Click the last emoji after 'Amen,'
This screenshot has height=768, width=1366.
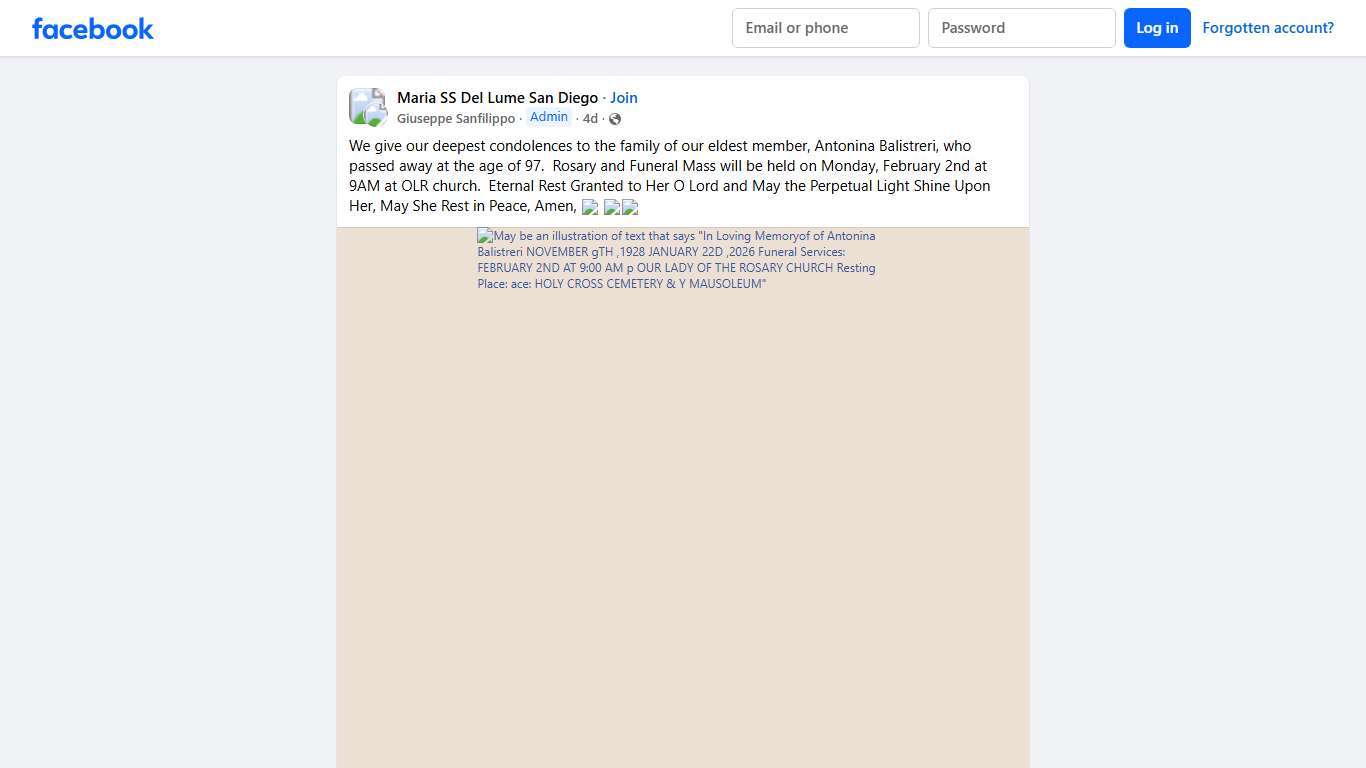[x=630, y=207]
